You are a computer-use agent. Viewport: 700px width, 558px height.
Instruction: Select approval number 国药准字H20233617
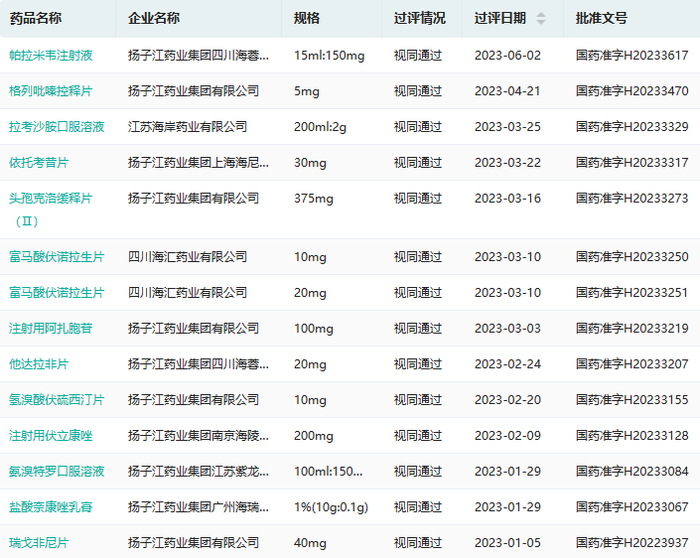(x=632, y=55)
